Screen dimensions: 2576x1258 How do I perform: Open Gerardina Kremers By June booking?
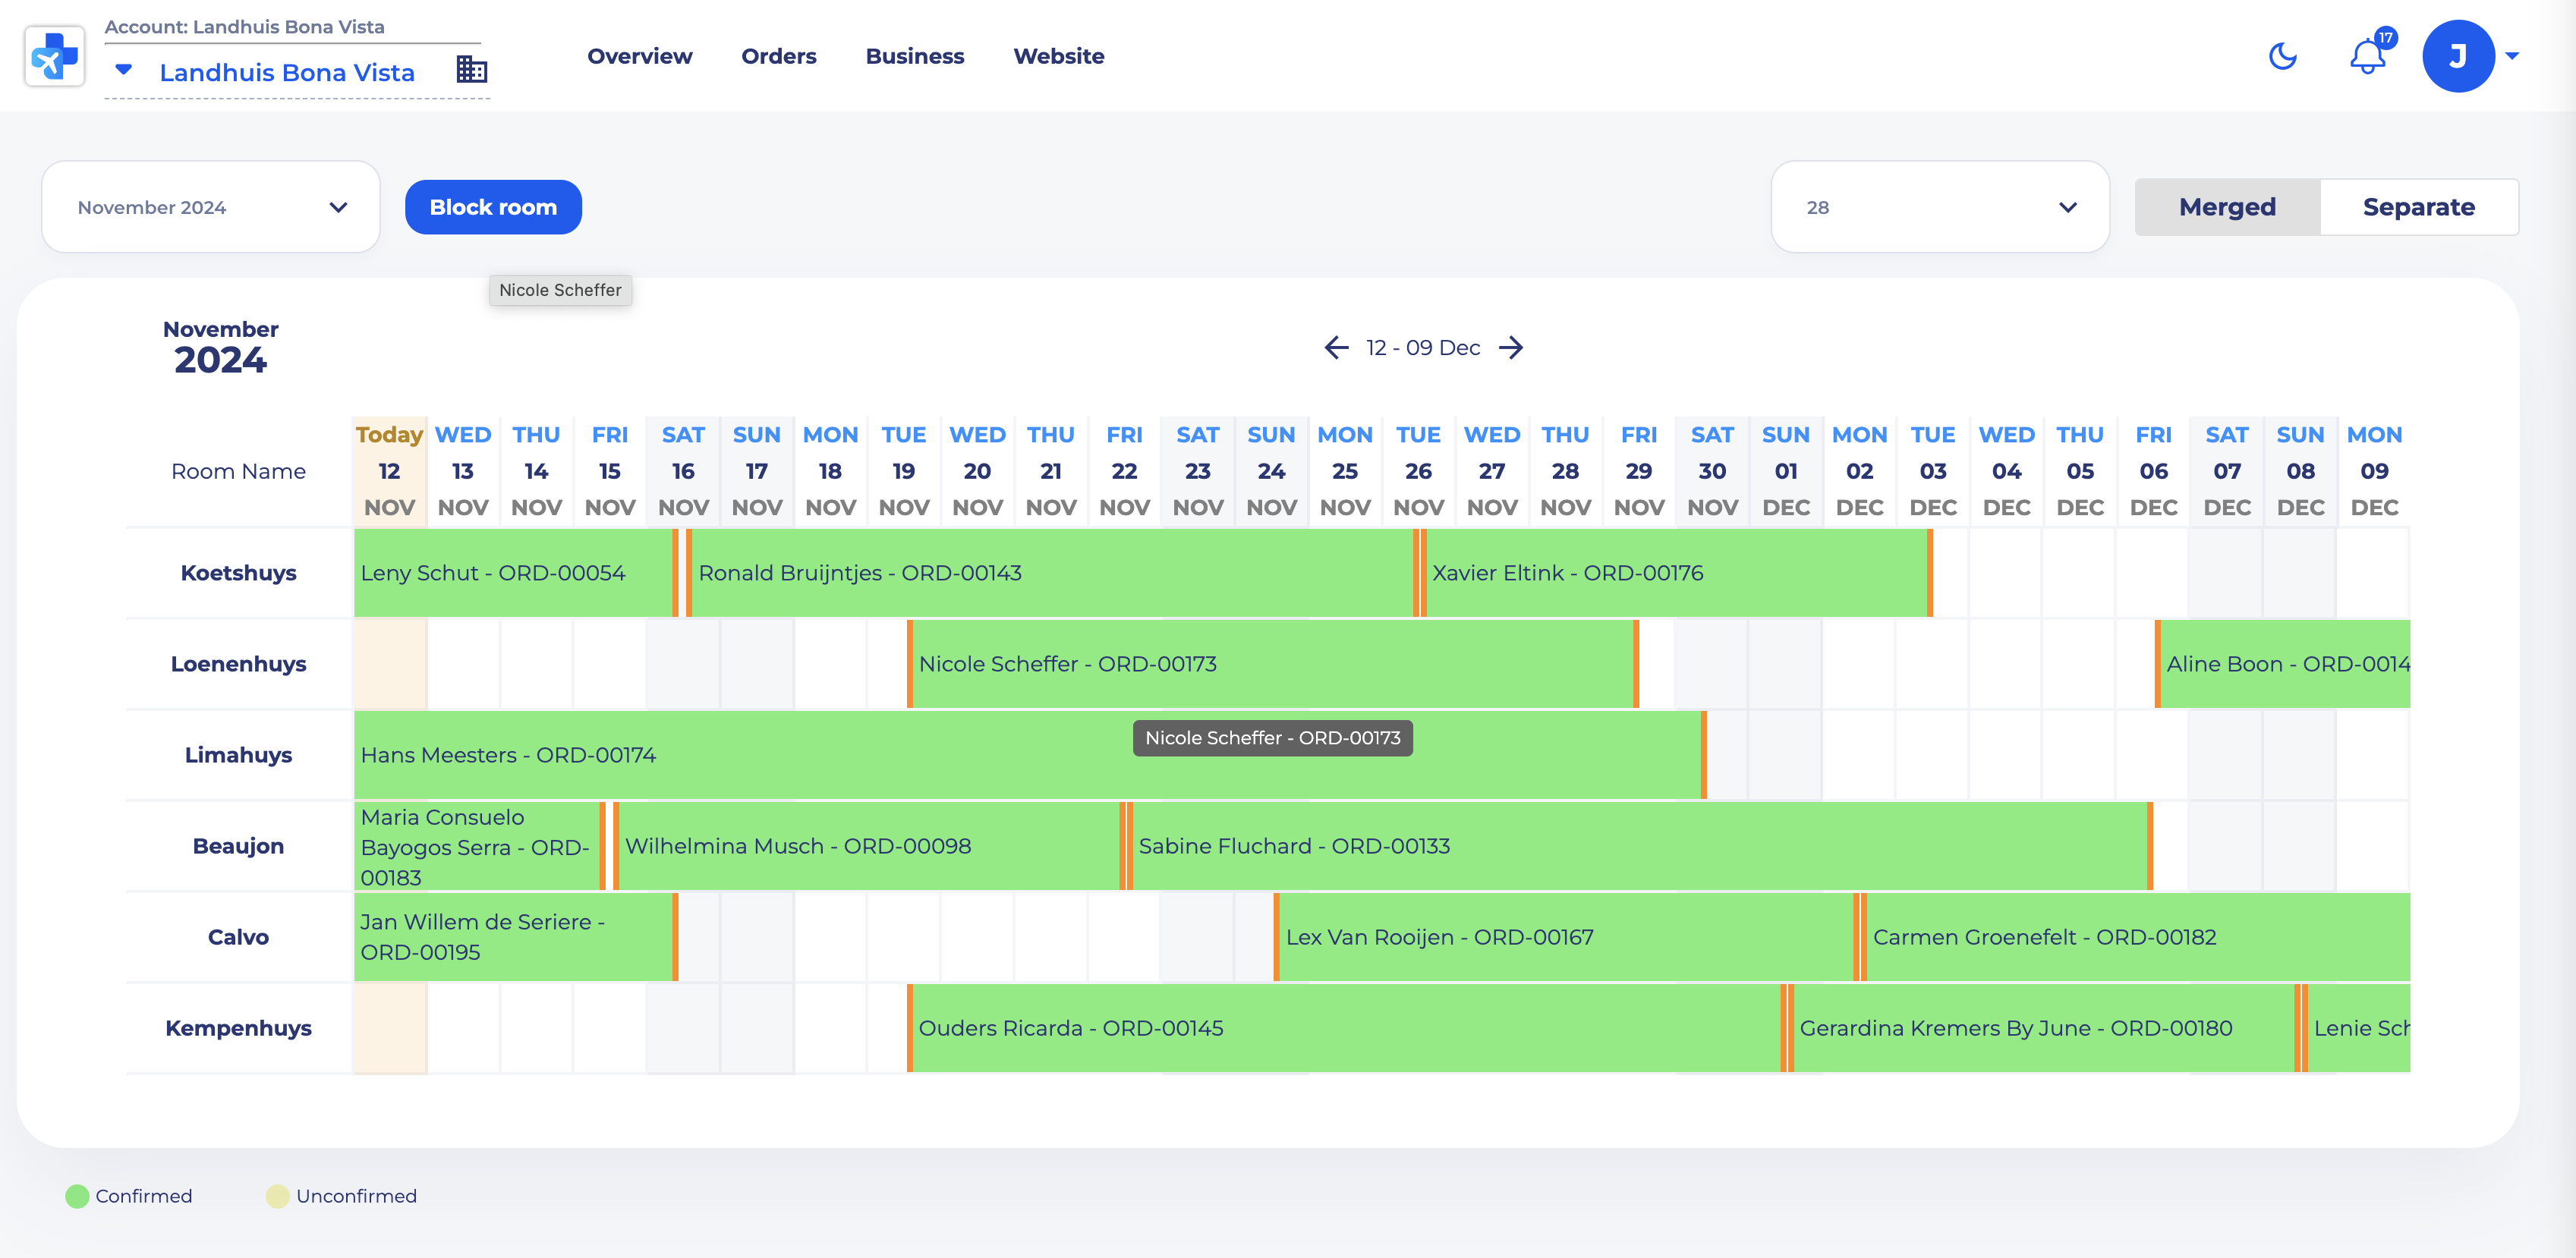coord(2044,1028)
